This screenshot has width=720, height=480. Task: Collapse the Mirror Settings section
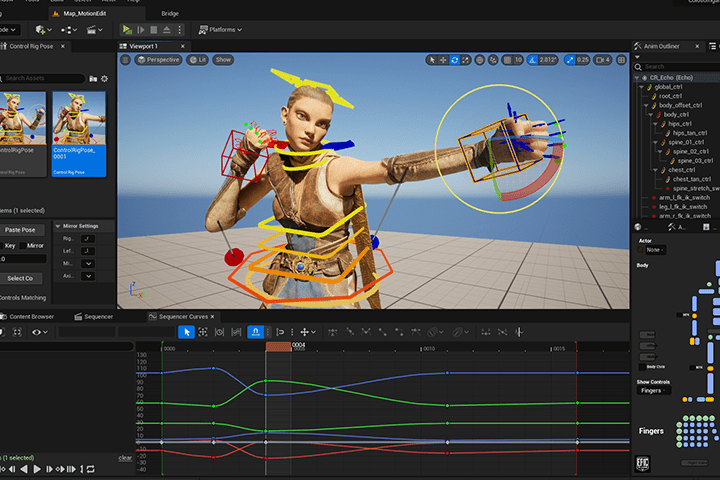coord(58,226)
